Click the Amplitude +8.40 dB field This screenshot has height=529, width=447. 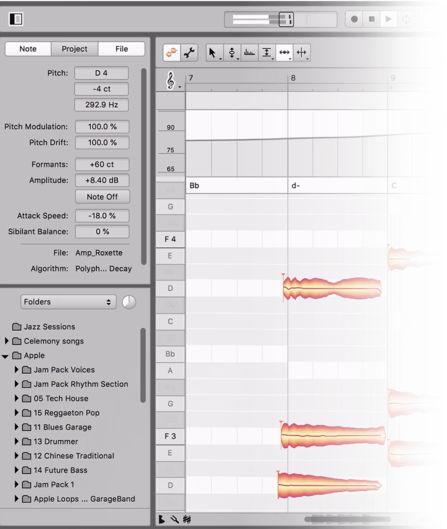coord(102,180)
